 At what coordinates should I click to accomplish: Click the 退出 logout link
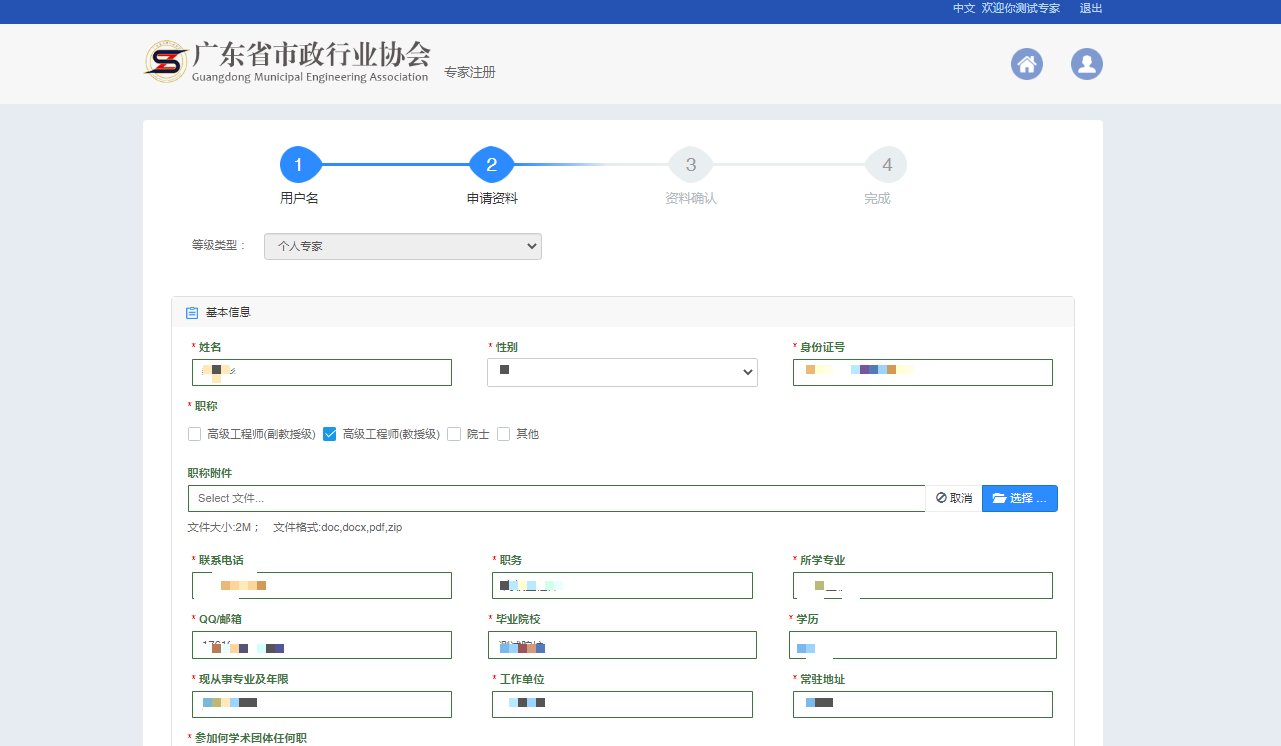(x=1091, y=8)
